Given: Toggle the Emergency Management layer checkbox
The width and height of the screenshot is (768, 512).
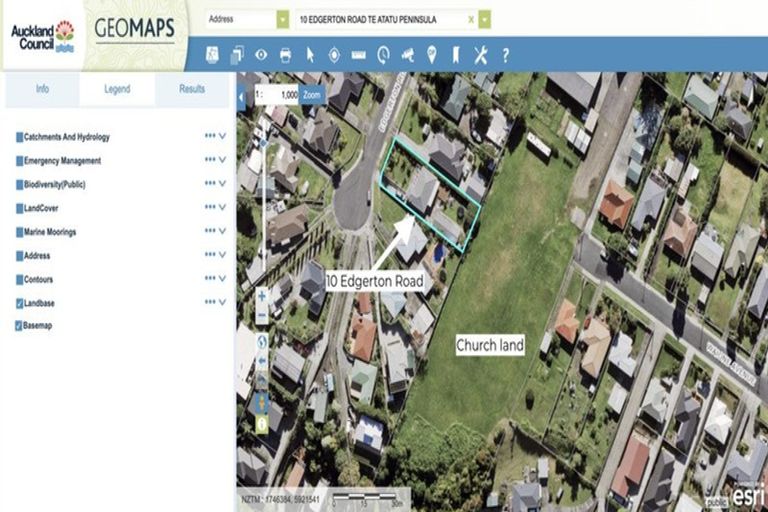Looking at the screenshot, I should click(20, 161).
